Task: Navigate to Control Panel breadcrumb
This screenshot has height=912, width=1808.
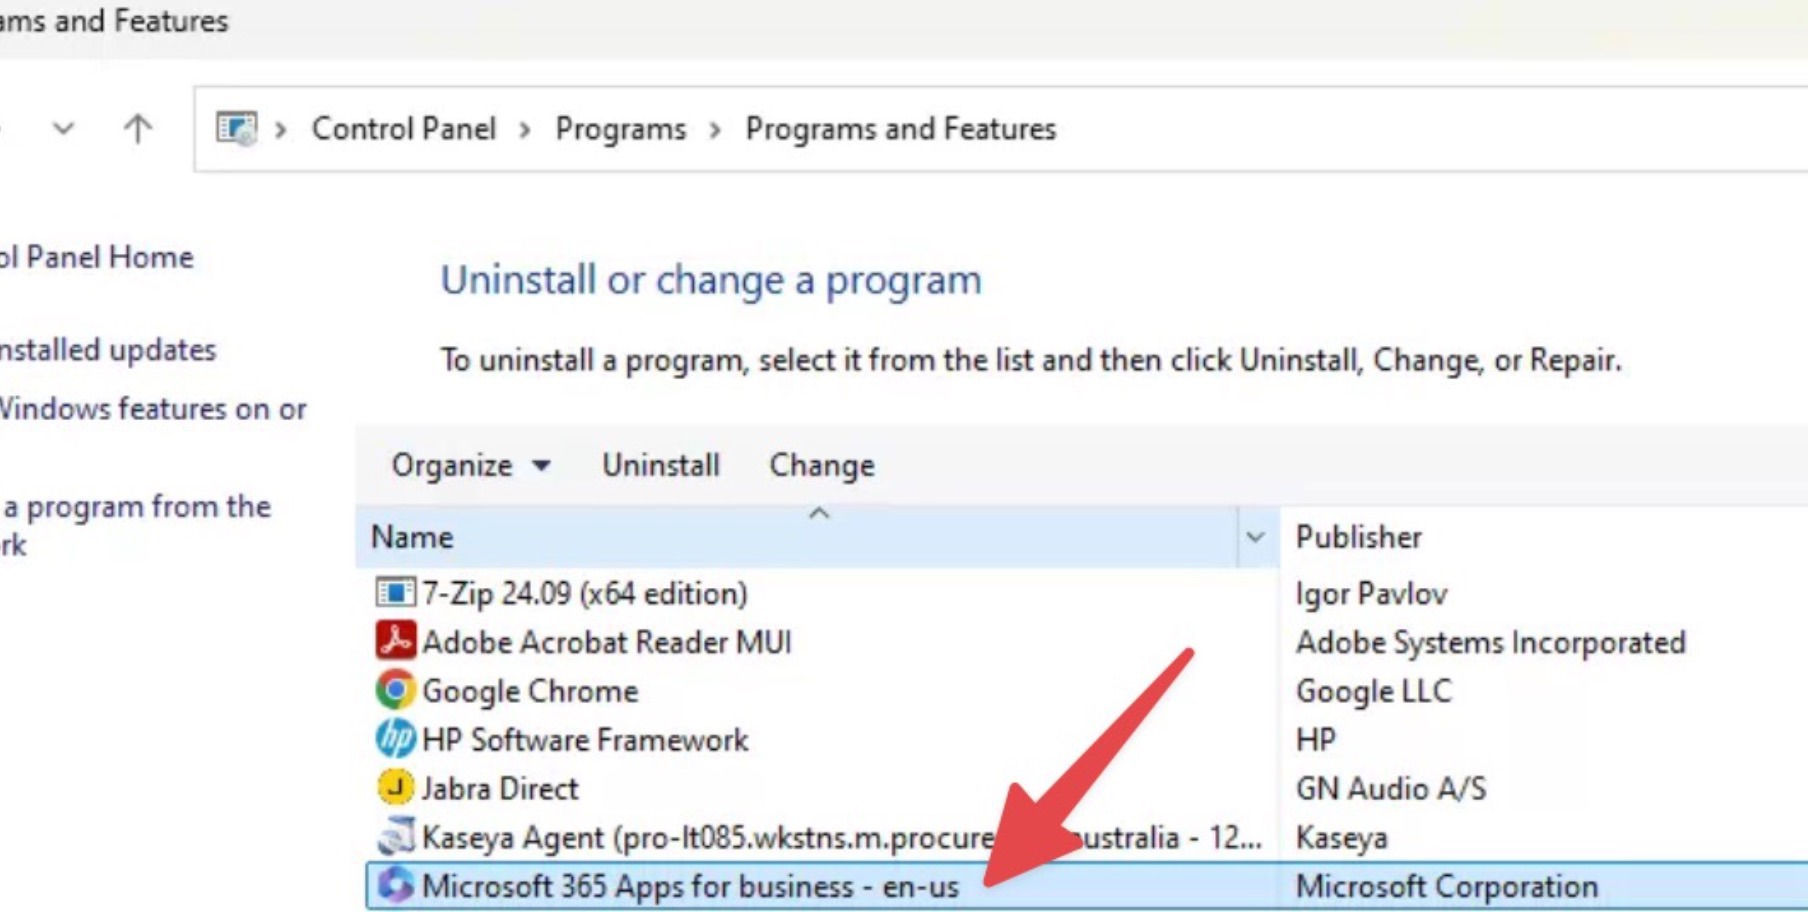Action: tap(404, 129)
